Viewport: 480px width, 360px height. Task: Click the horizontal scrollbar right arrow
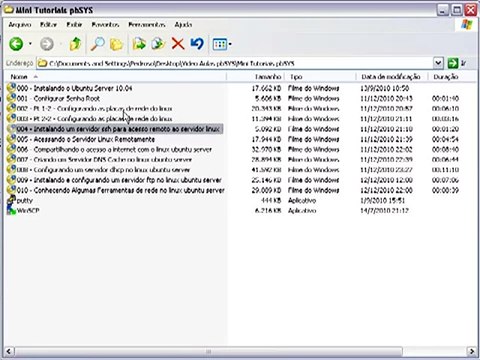pos(472,351)
